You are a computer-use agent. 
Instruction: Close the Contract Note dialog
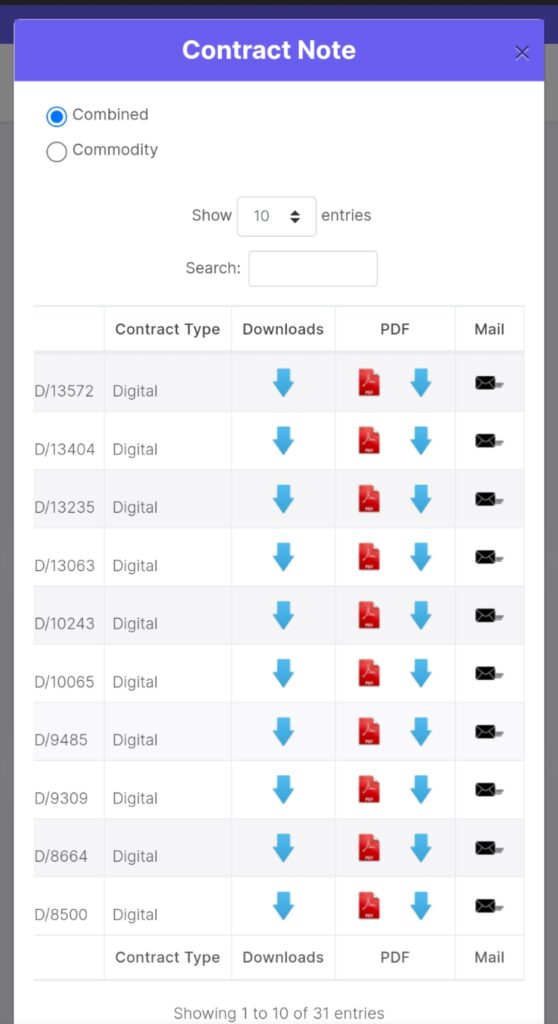pos(521,53)
